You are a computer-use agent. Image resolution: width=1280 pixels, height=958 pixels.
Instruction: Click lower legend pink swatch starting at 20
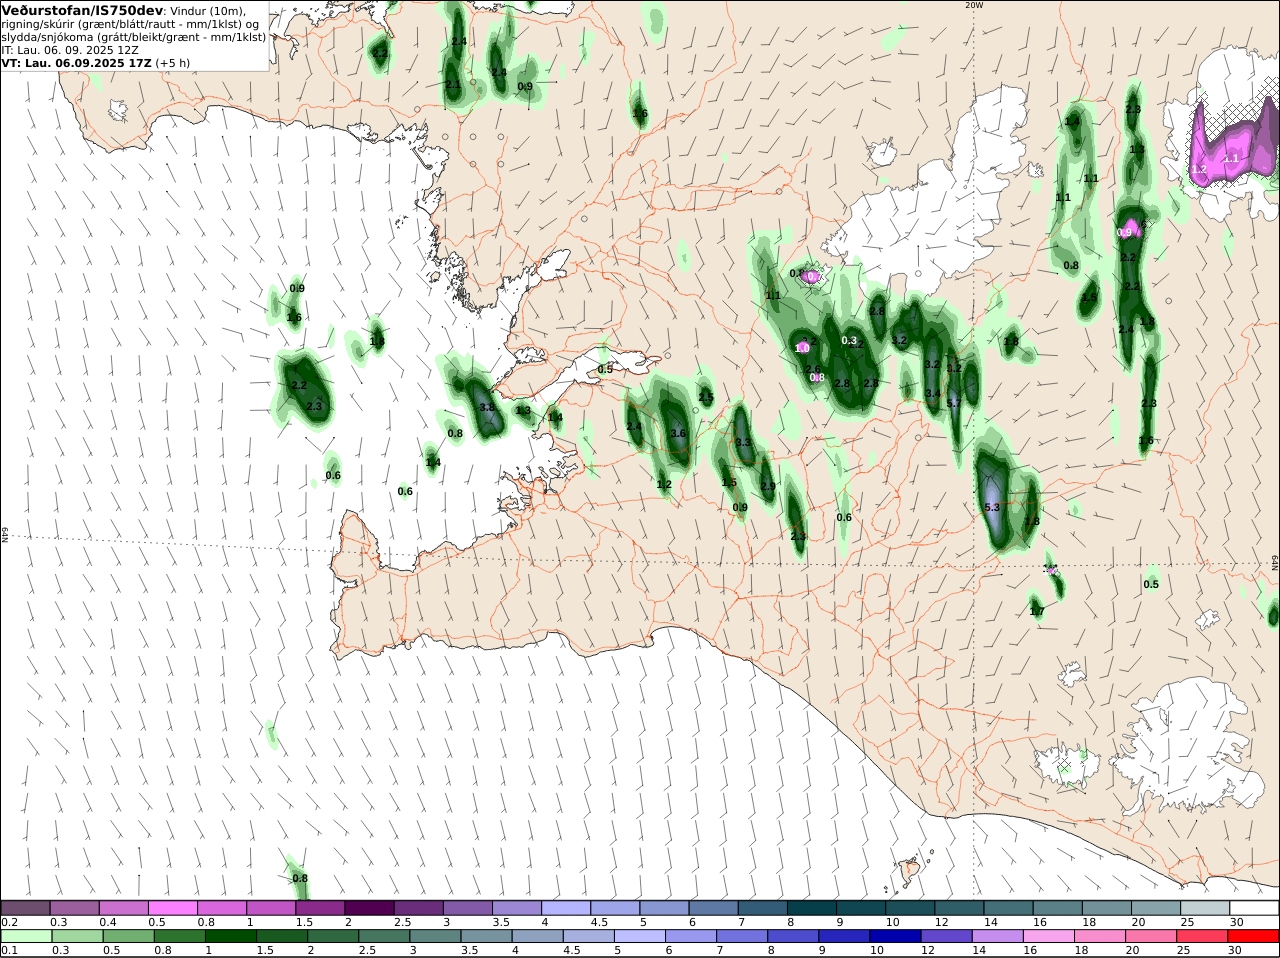click(x=1151, y=937)
